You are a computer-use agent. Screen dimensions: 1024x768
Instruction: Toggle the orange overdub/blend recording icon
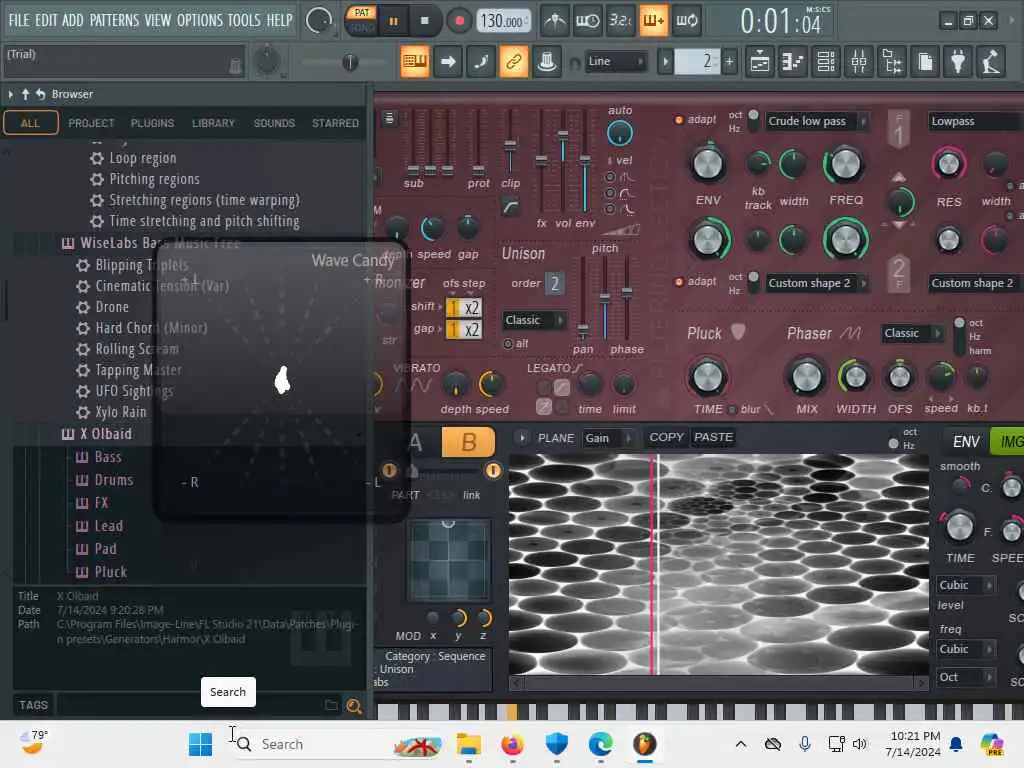pos(653,21)
